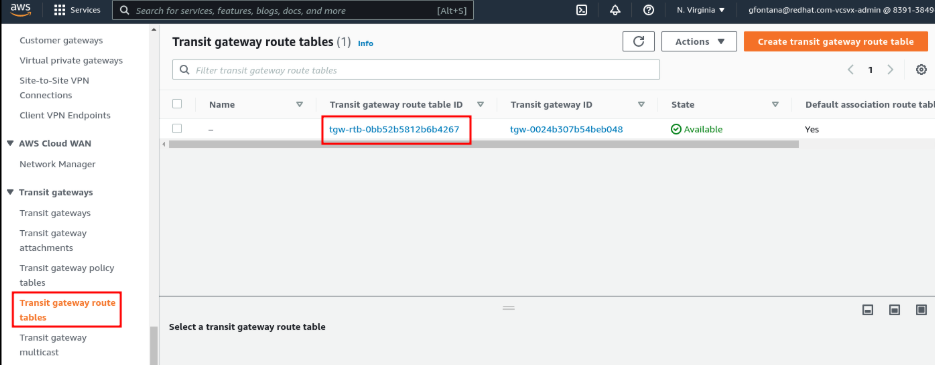The image size is (935, 365).
Task: Expand details panel to full layout icon
Action: click(x=921, y=310)
